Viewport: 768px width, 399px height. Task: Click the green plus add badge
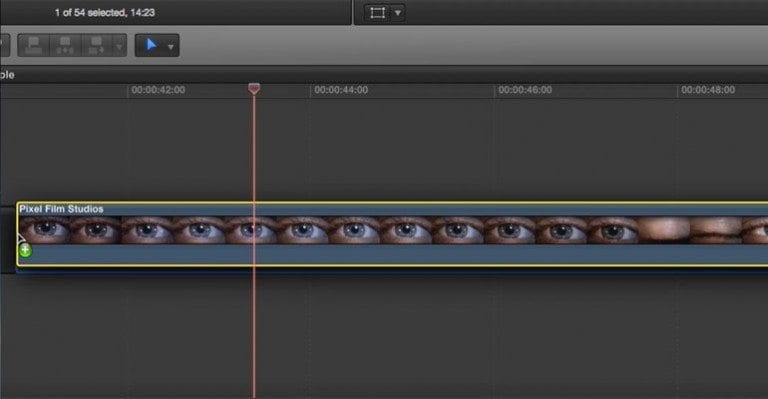pyautogui.click(x=25, y=250)
